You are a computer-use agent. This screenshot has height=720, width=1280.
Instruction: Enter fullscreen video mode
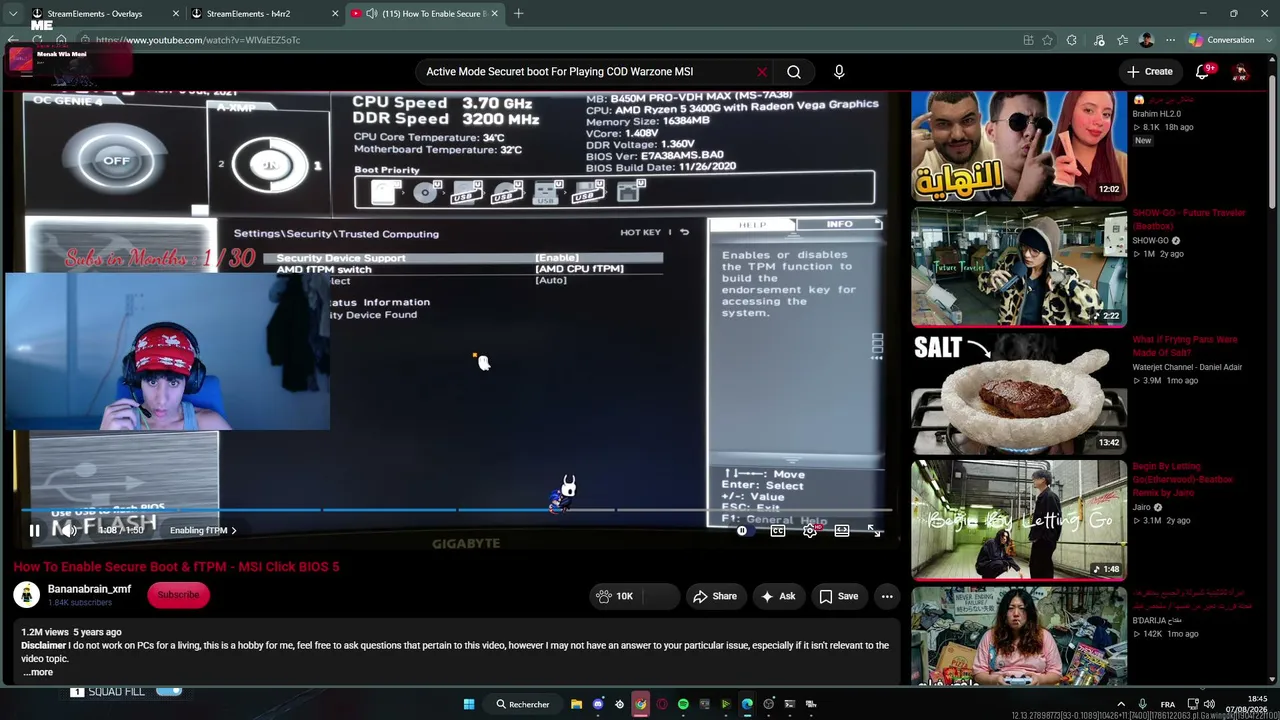(x=874, y=531)
